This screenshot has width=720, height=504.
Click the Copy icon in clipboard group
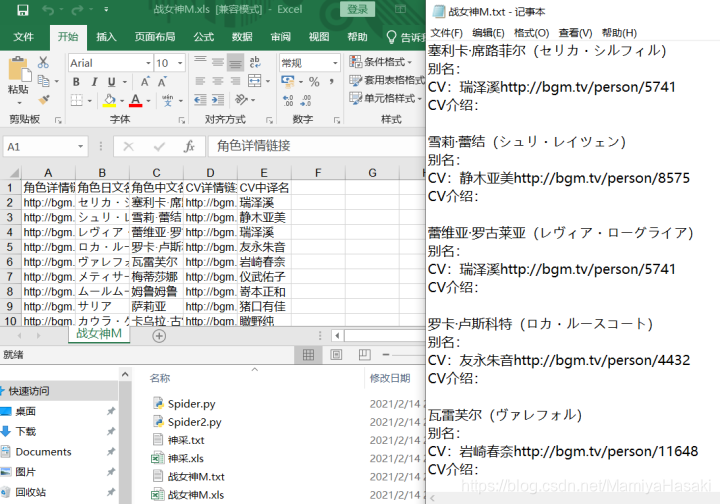coord(44,81)
